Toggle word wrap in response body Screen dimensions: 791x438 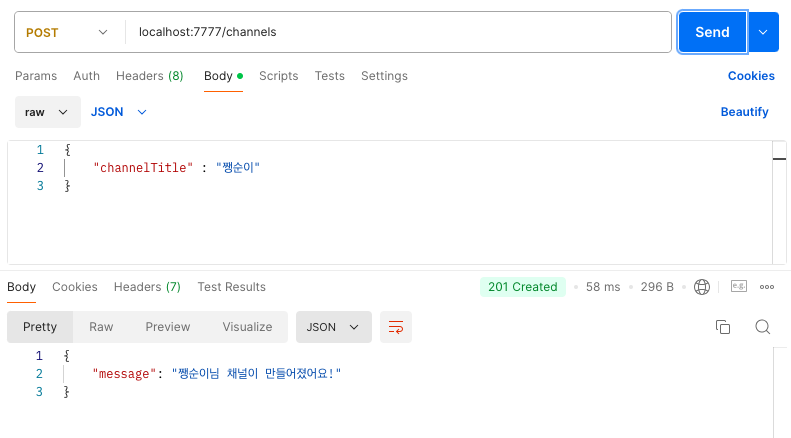[396, 327]
